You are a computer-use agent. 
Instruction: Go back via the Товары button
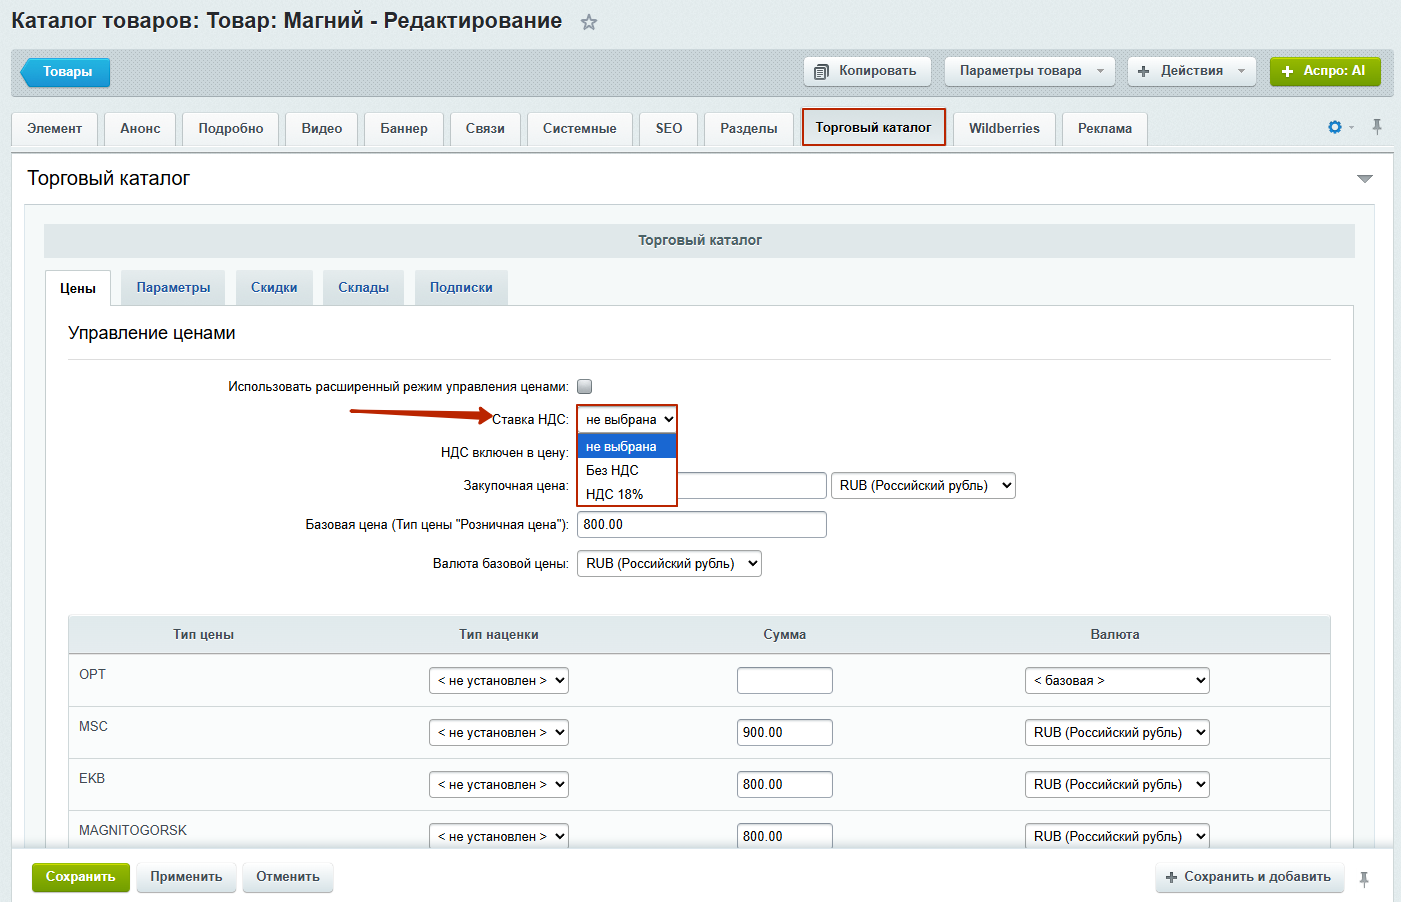point(66,72)
